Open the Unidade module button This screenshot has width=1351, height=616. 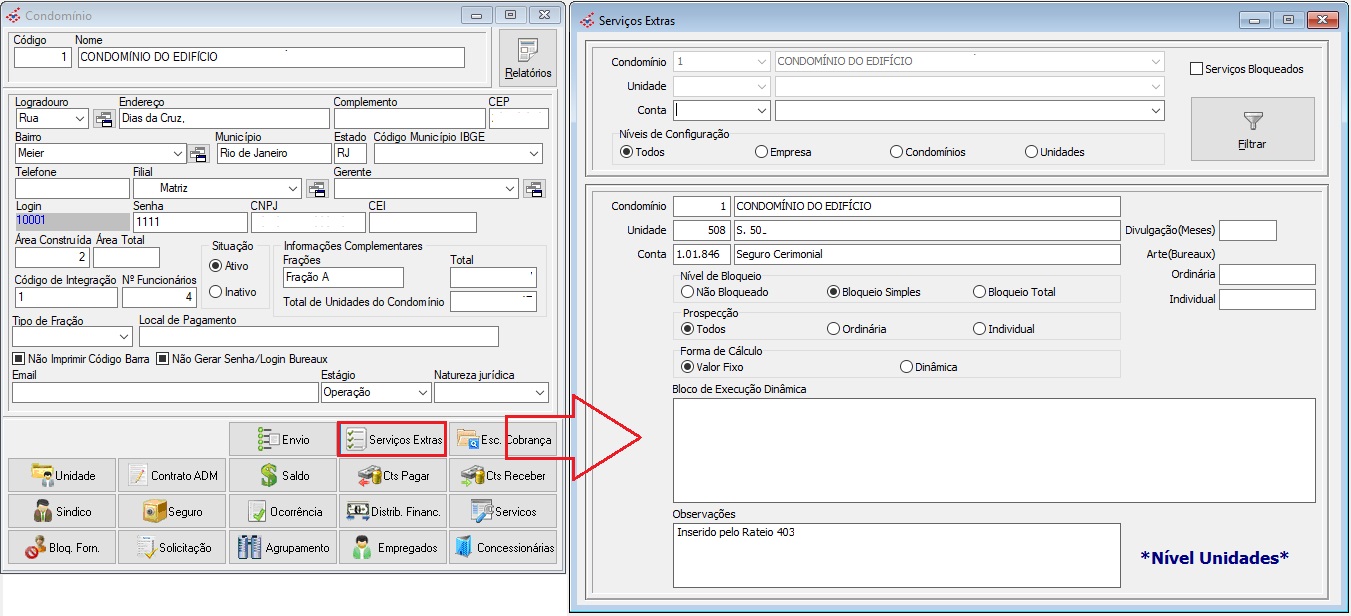click(62, 476)
